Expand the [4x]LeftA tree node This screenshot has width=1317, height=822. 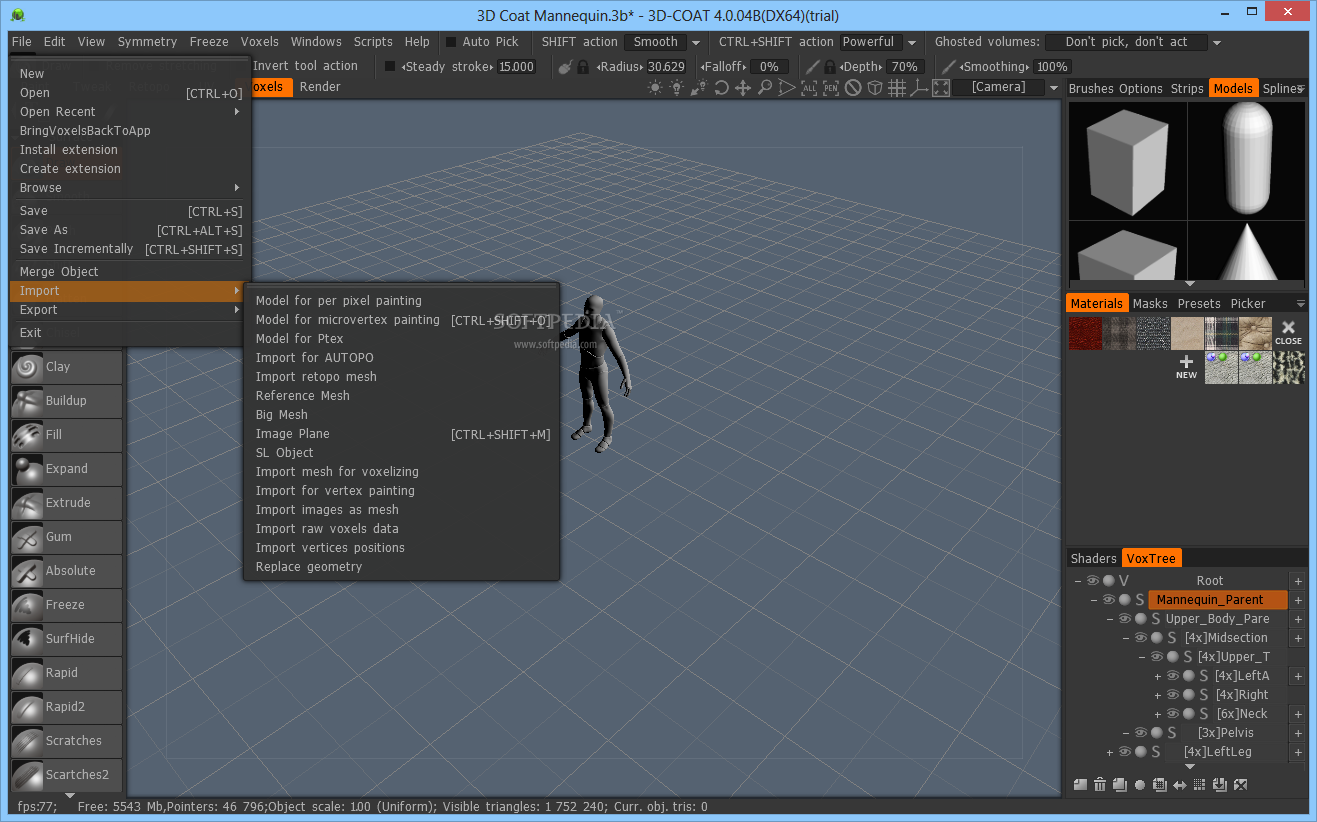pos(1158,676)
